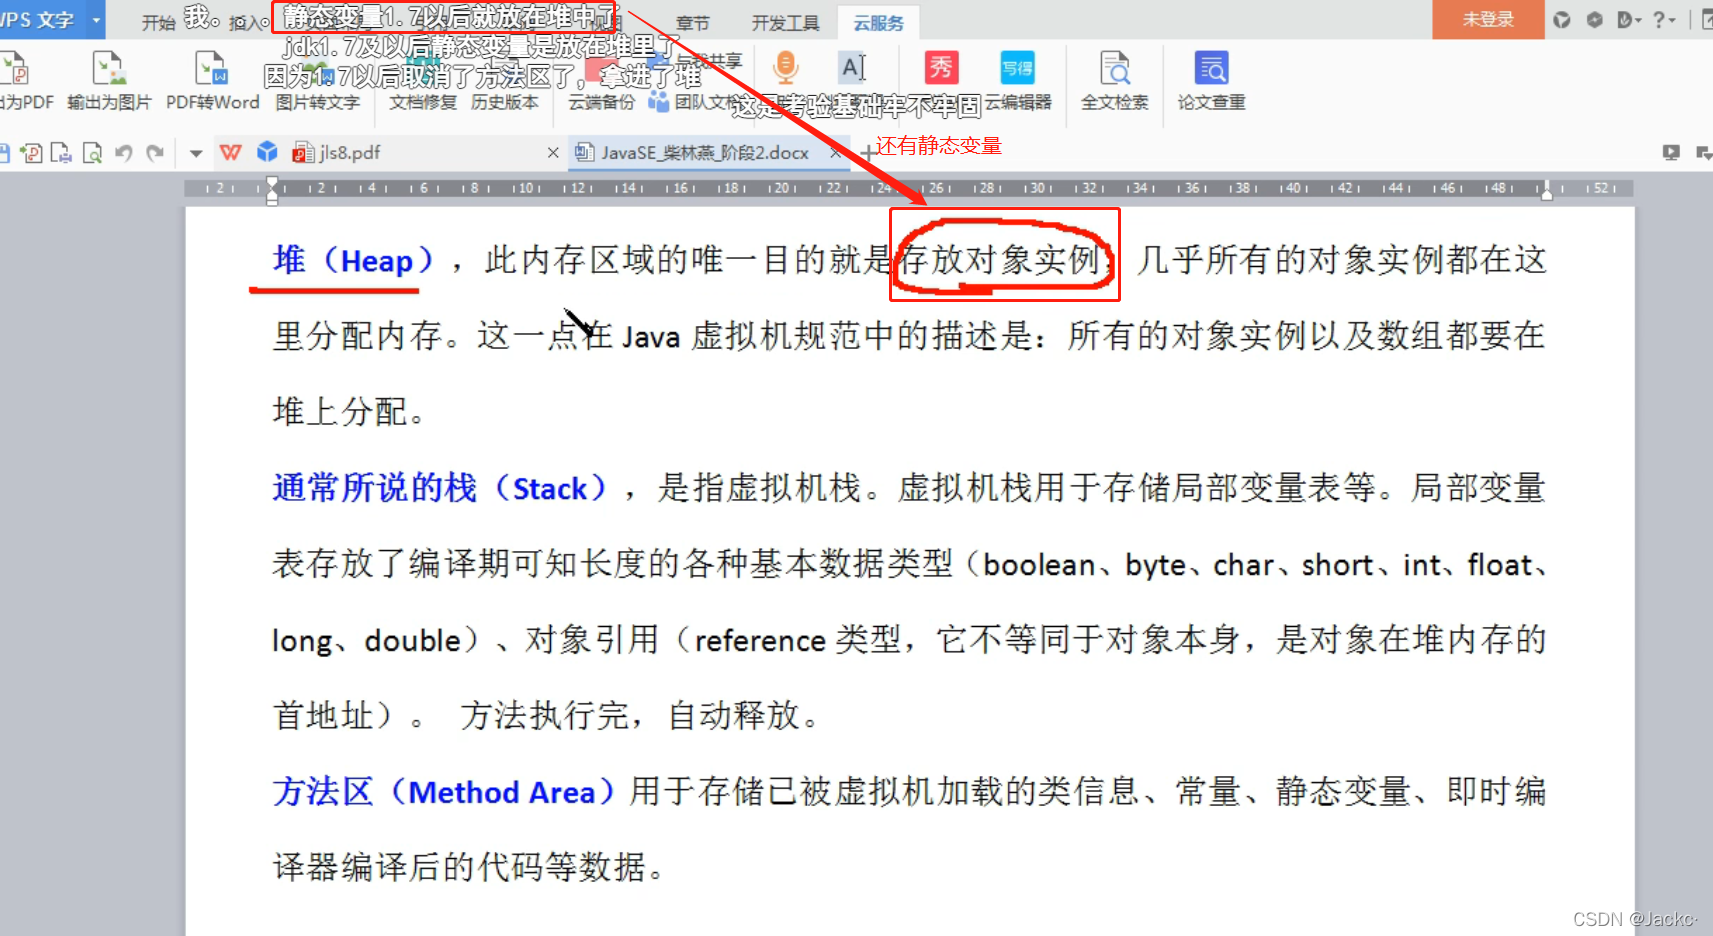
Task: Open the 开发工具 ribbon tab
Action: (785, 23)
